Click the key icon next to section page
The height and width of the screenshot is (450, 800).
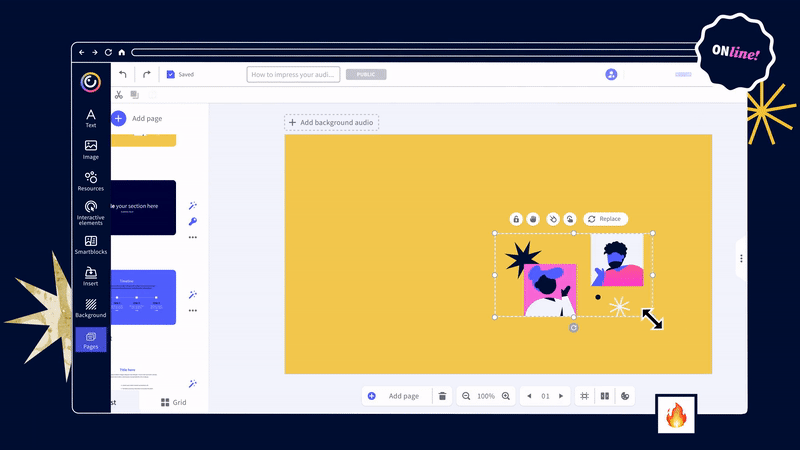pos(192,221)
